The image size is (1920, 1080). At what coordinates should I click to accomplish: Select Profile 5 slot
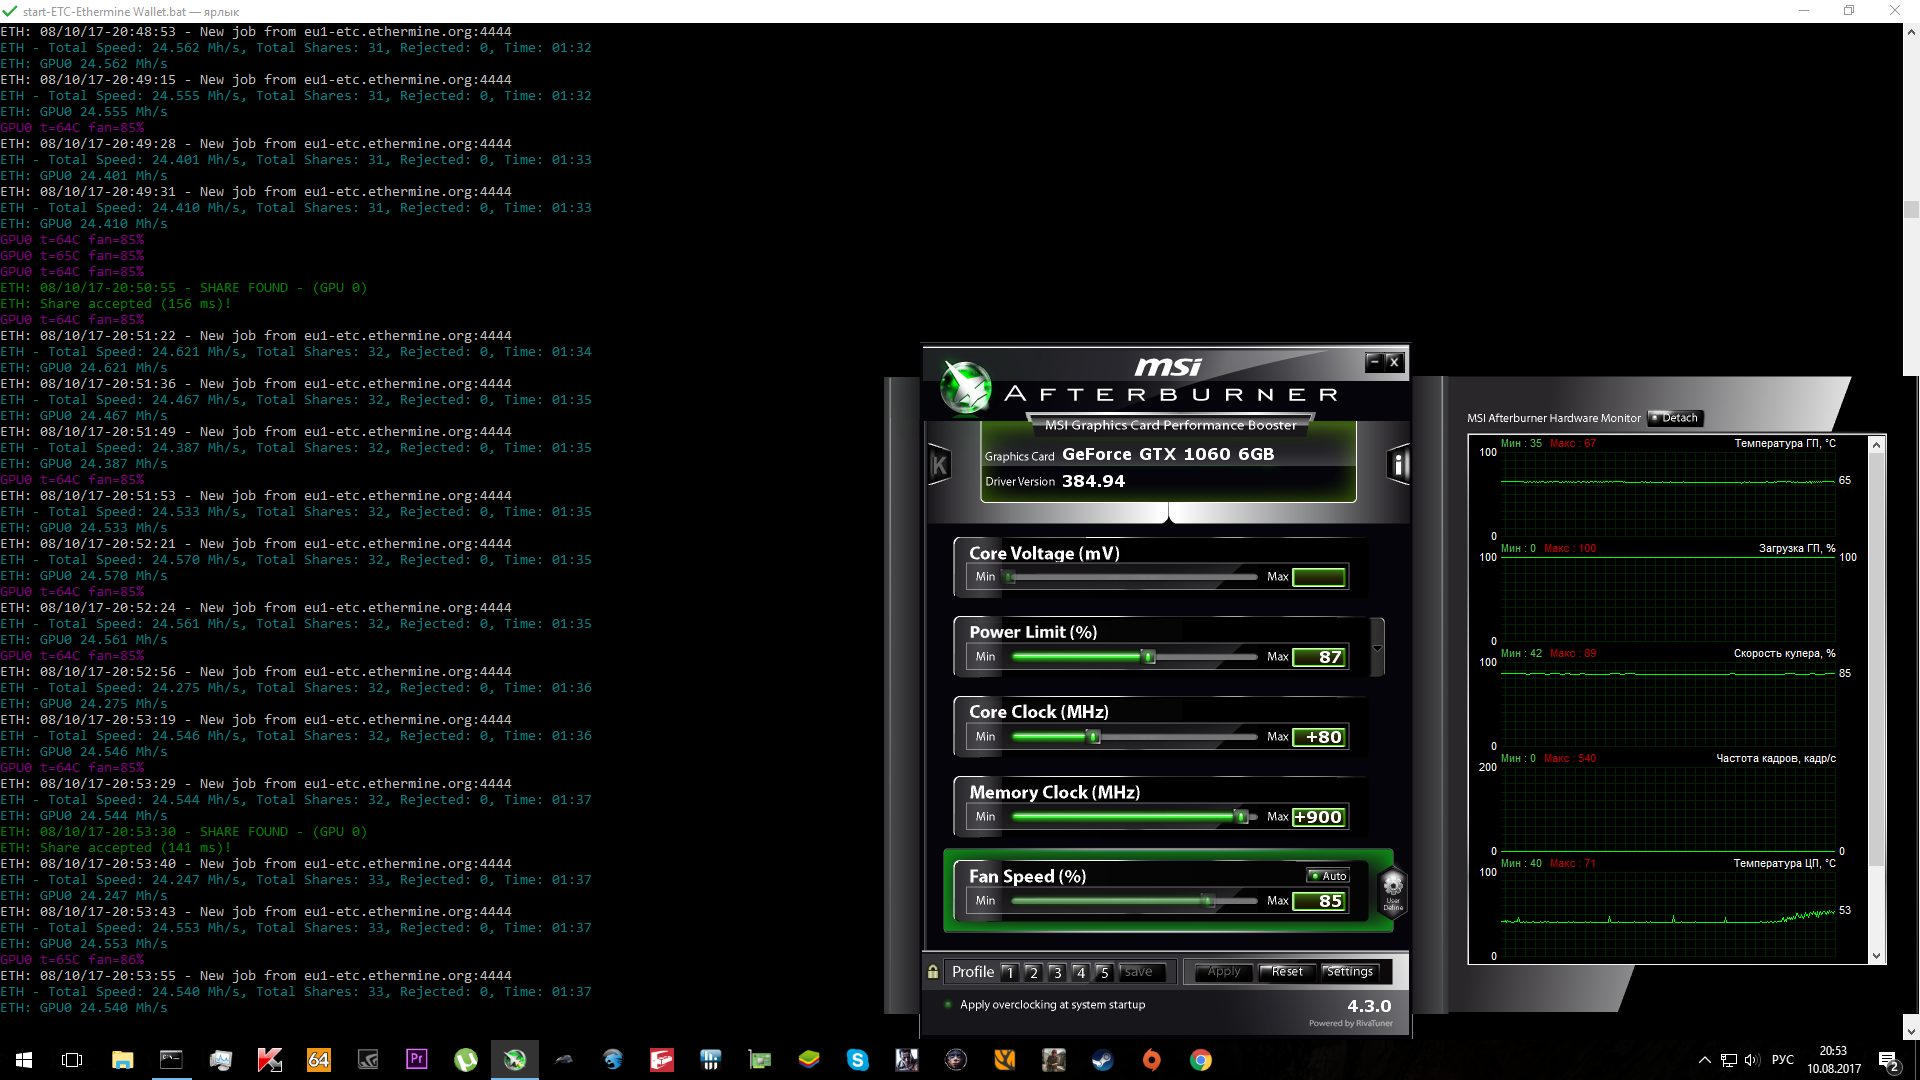point(1104,972)
